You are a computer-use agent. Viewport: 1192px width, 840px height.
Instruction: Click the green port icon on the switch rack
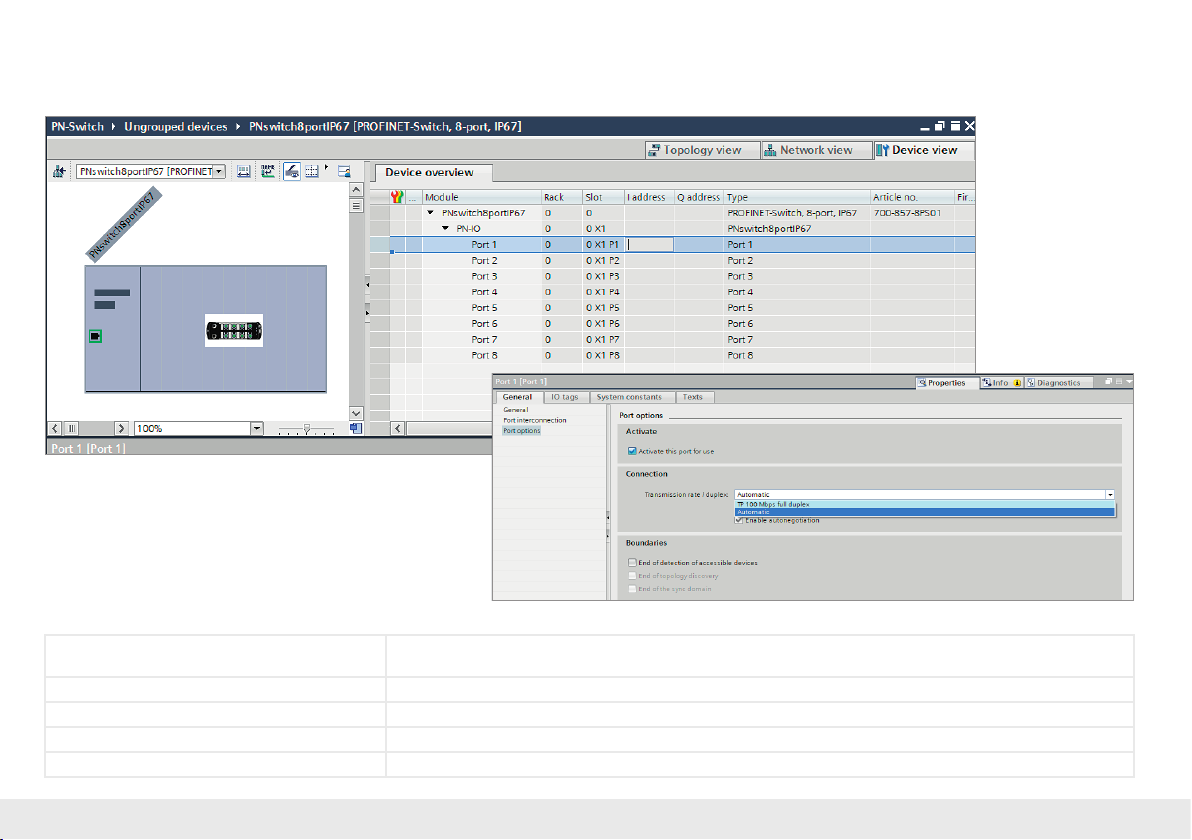pos(96,336)
